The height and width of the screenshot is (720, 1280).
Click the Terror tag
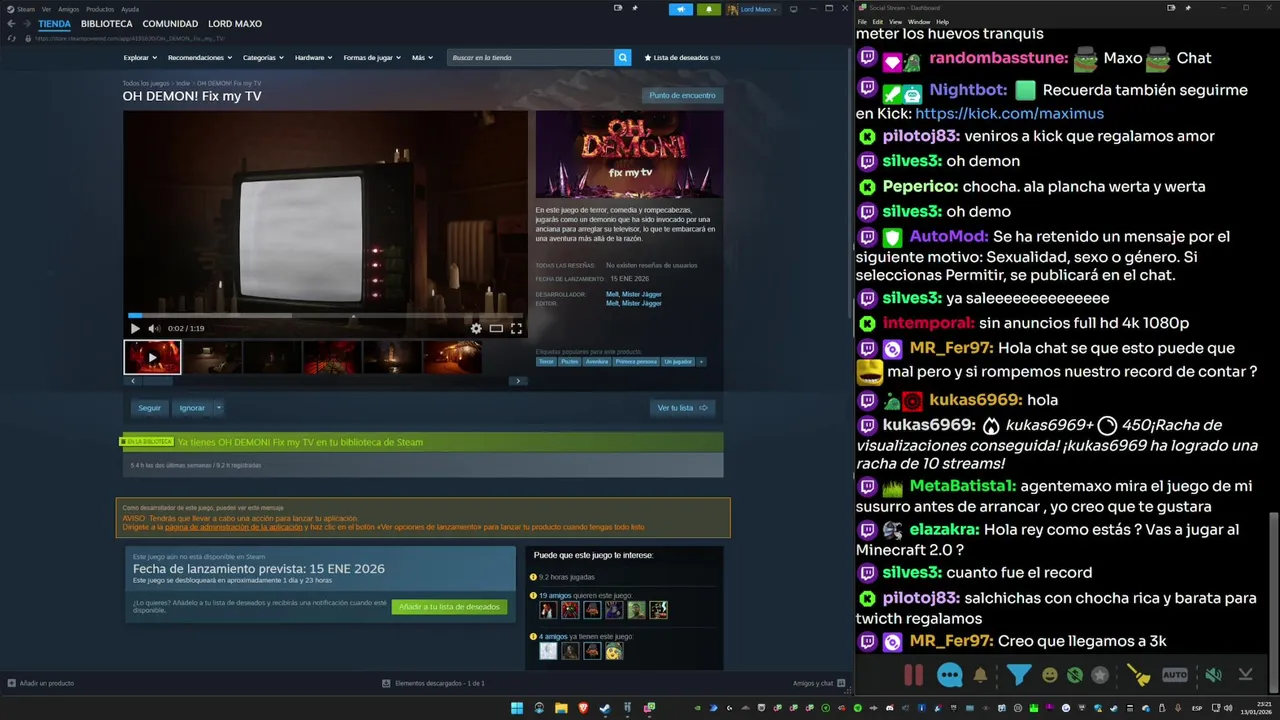546,362
